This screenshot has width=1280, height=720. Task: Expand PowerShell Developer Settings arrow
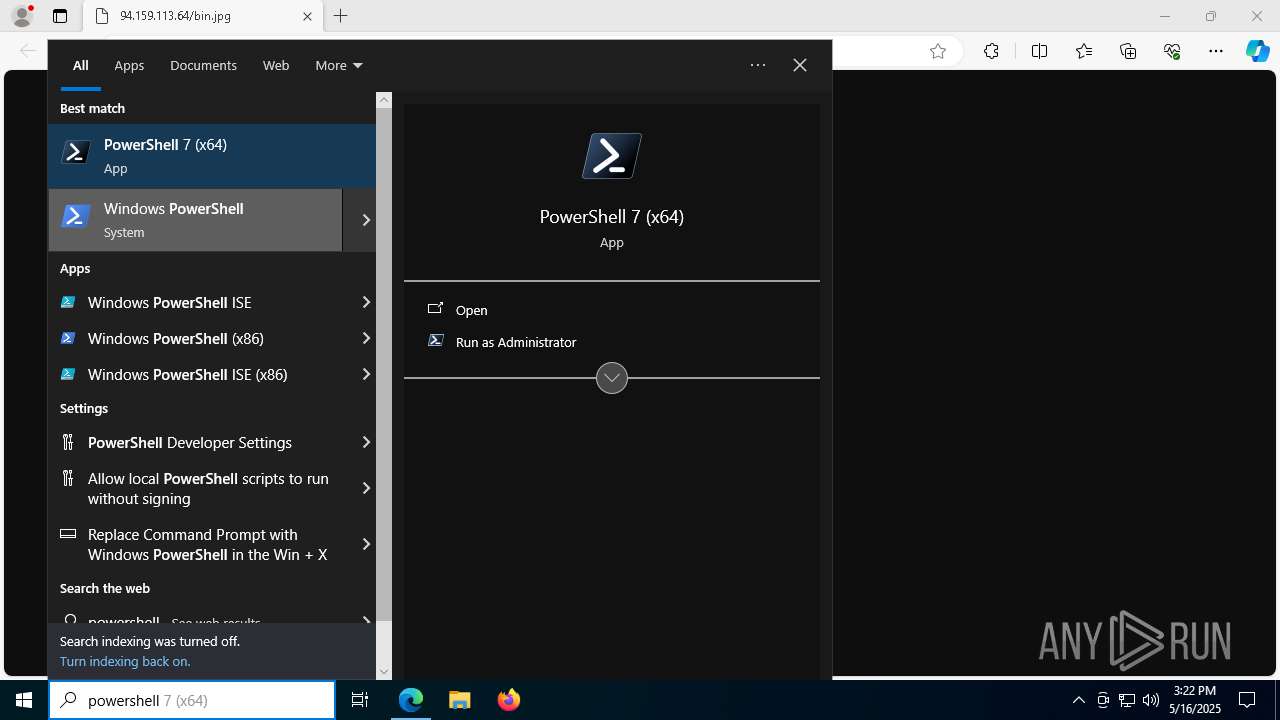[x=366, y=442]
